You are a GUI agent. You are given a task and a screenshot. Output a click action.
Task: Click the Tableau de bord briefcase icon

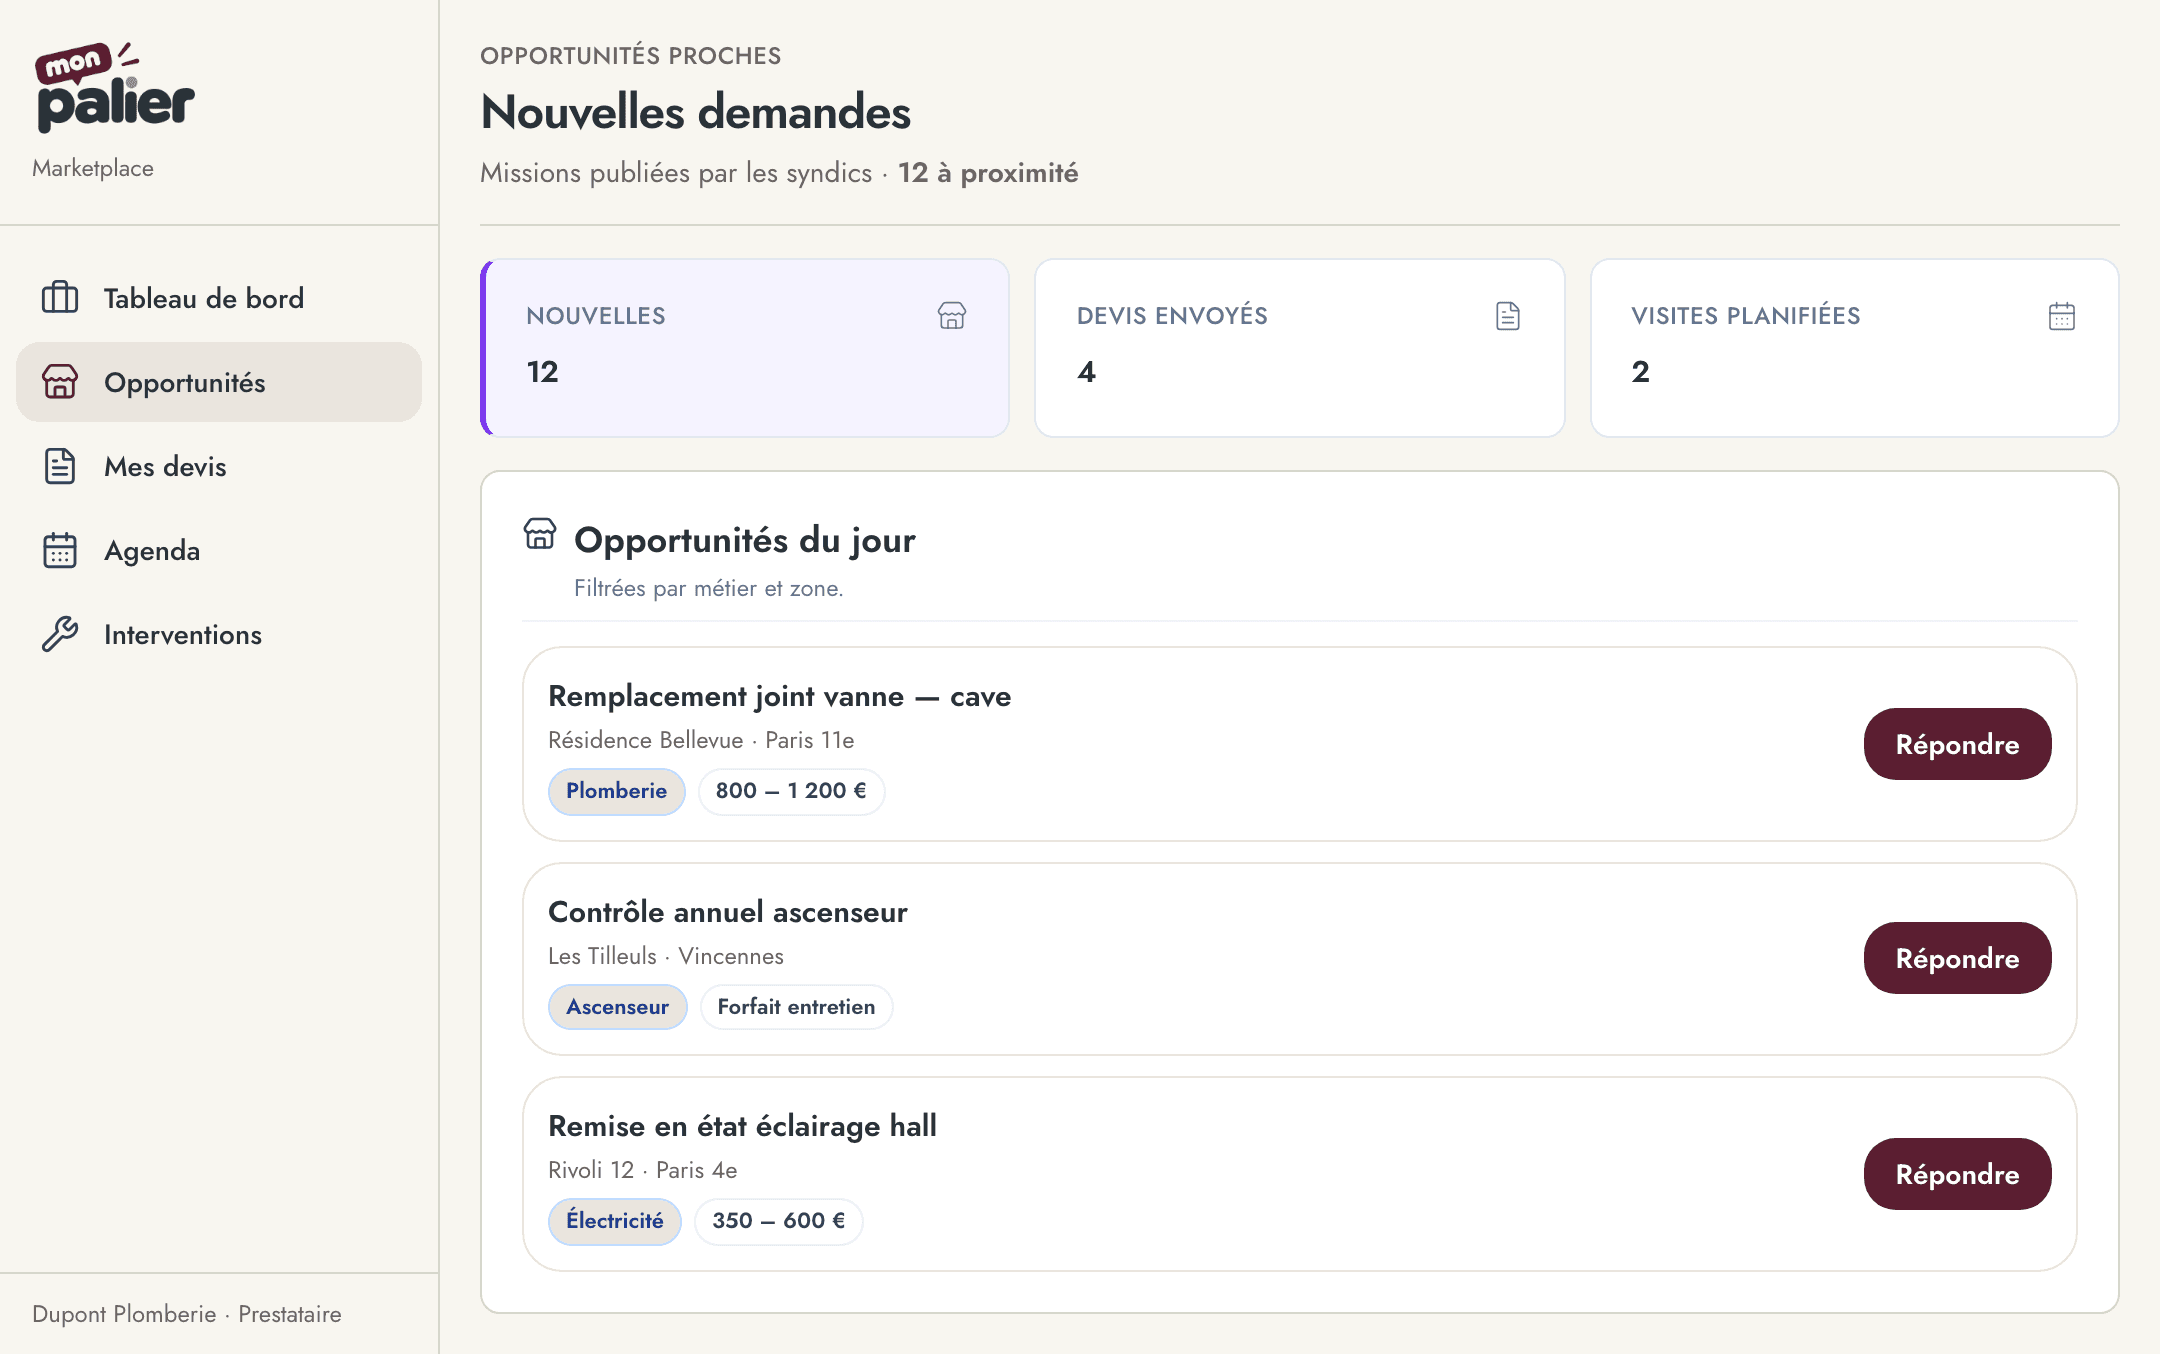(x=60, y=297)
